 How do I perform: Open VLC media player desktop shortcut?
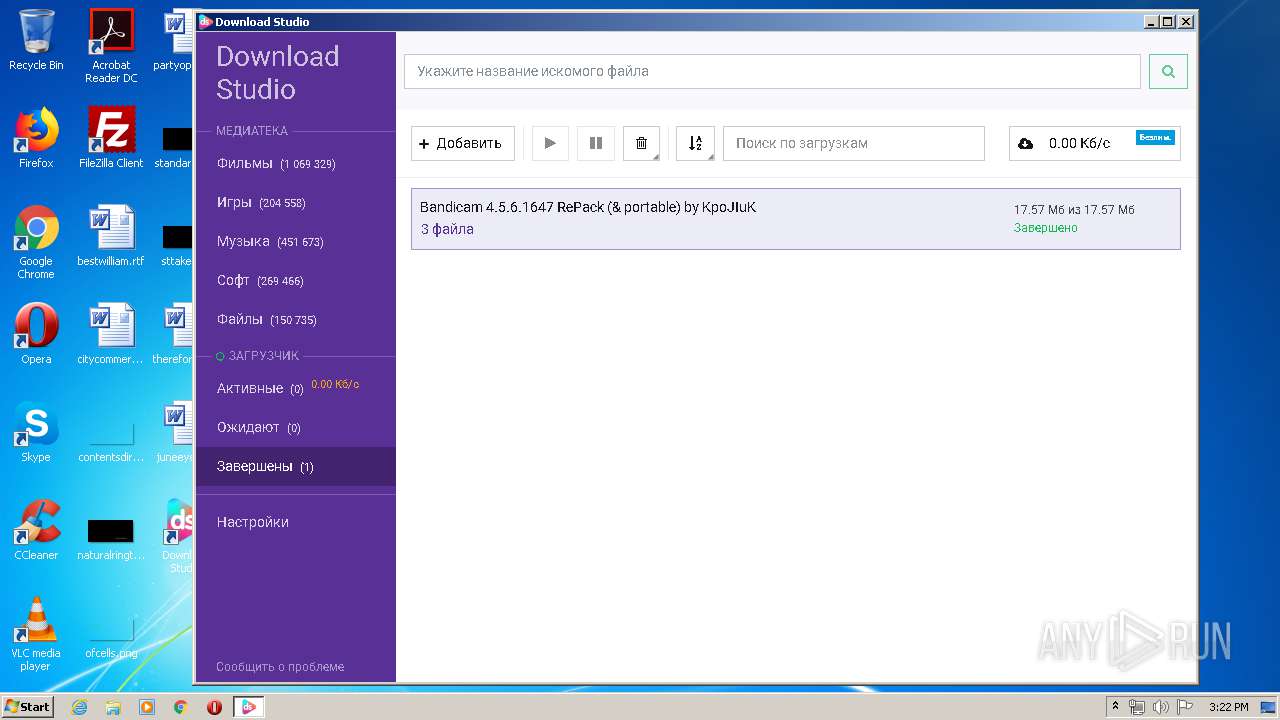point(36,634)
